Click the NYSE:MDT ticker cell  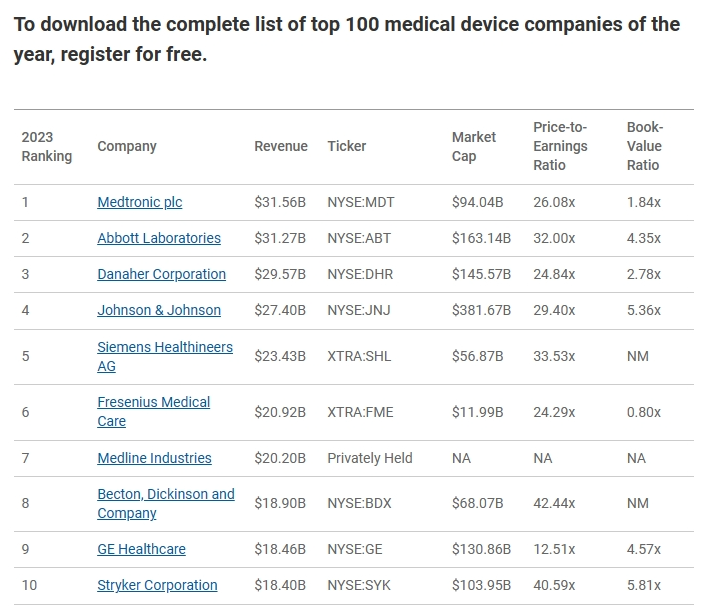point(361,202)
